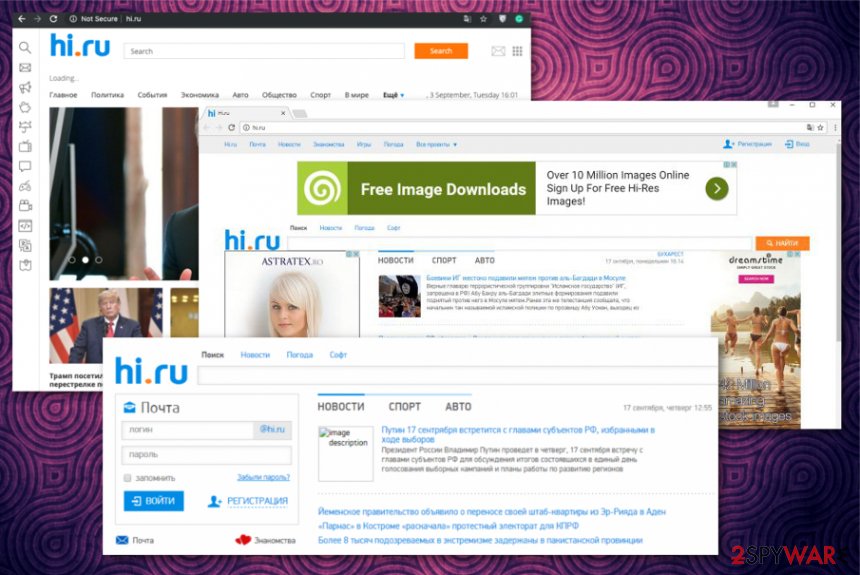
Task: Check the запомнить checkbox
Action: click(x=127, y=478)
